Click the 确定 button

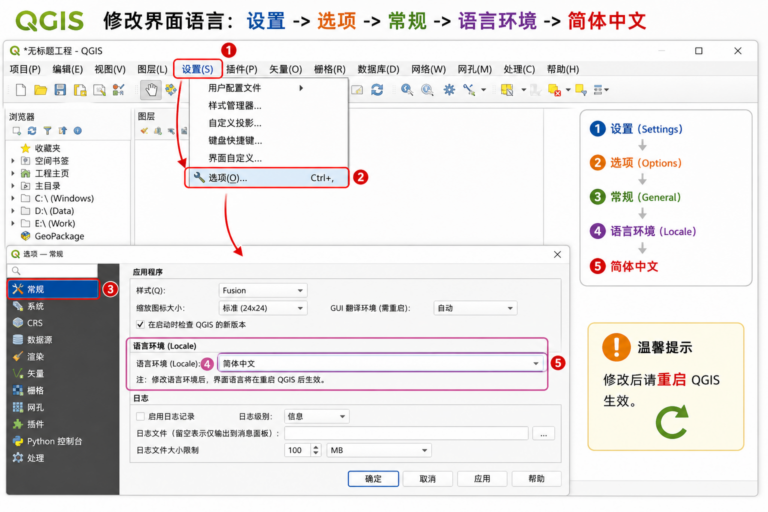click(373, 479)
